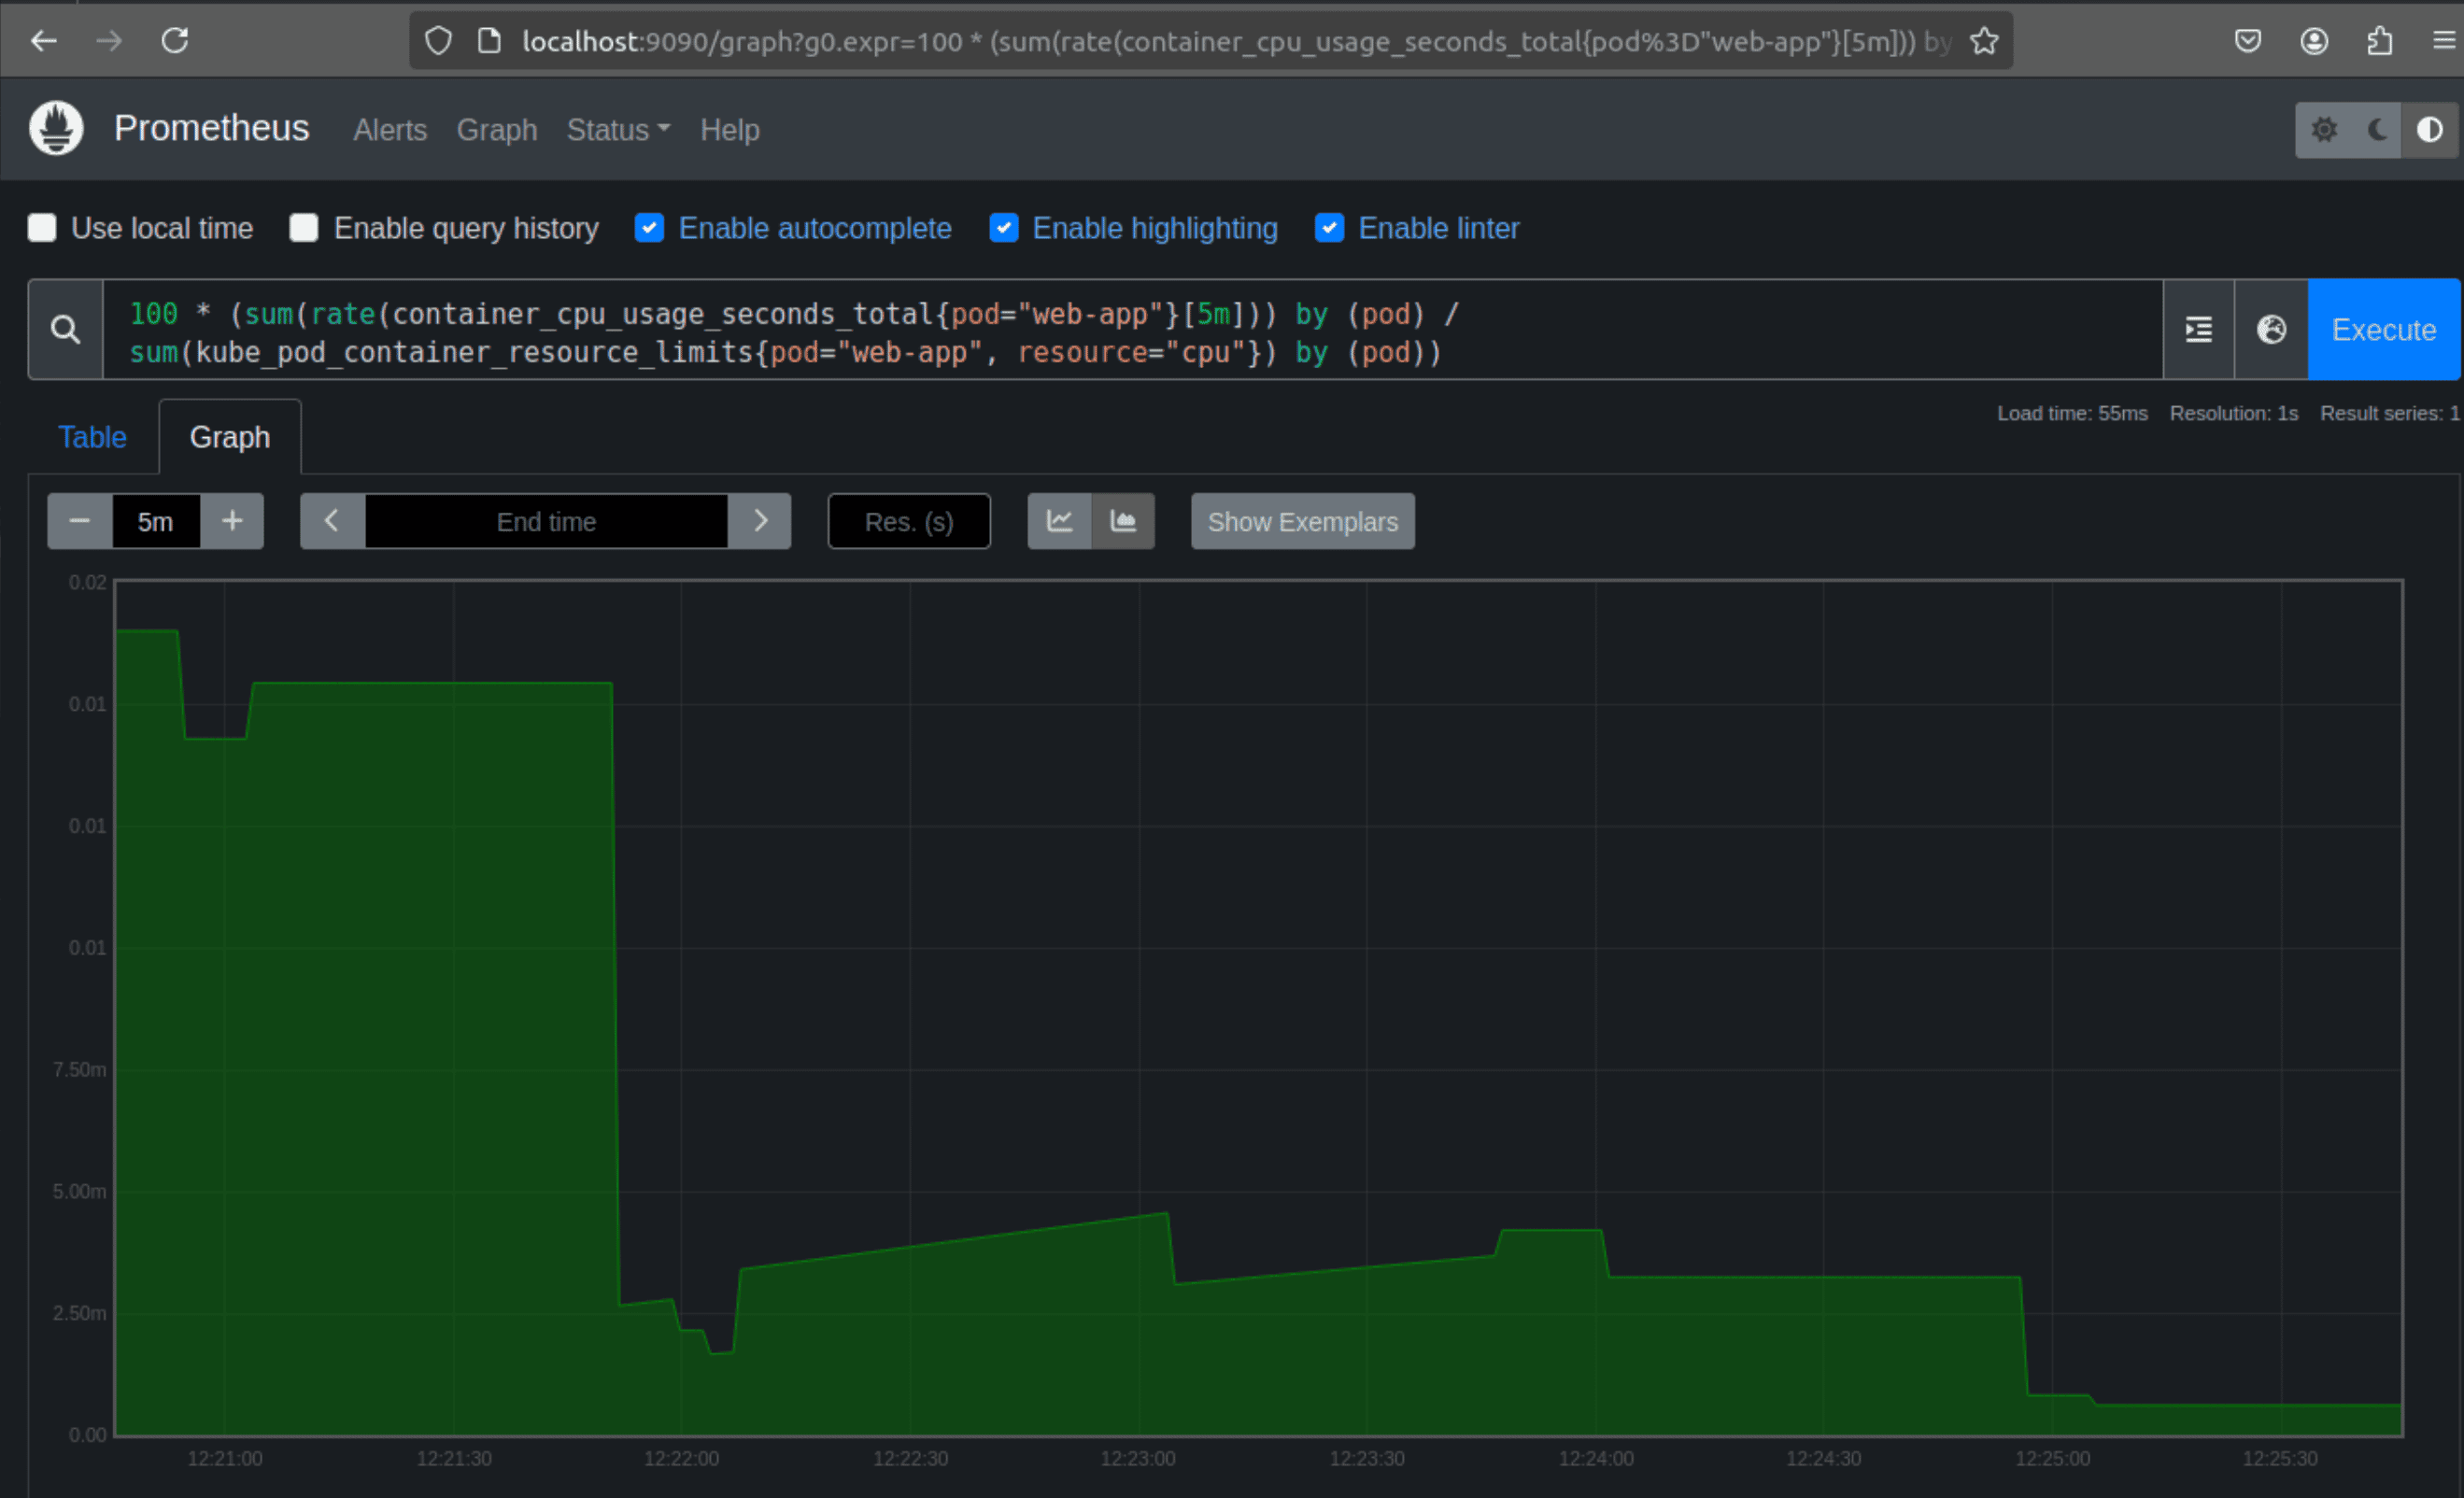
Task: Click the shield tracking protection icon
Action: (439, 41)
